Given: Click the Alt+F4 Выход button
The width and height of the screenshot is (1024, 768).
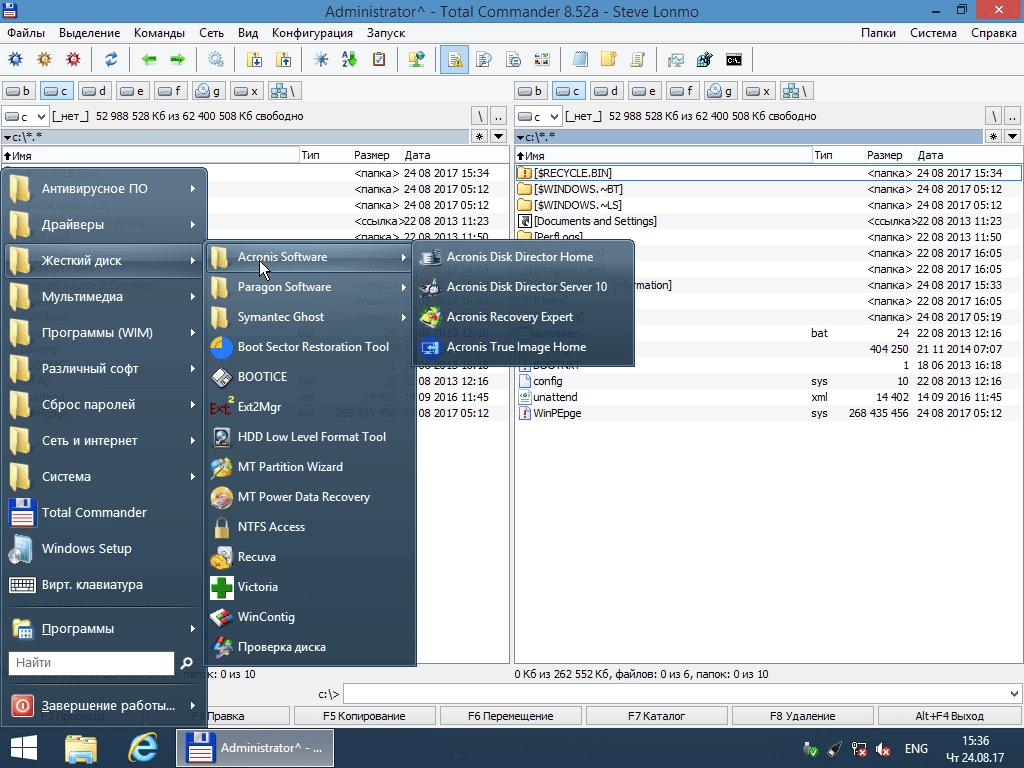Looking at the screenshot, I should [x=950, y=716].
